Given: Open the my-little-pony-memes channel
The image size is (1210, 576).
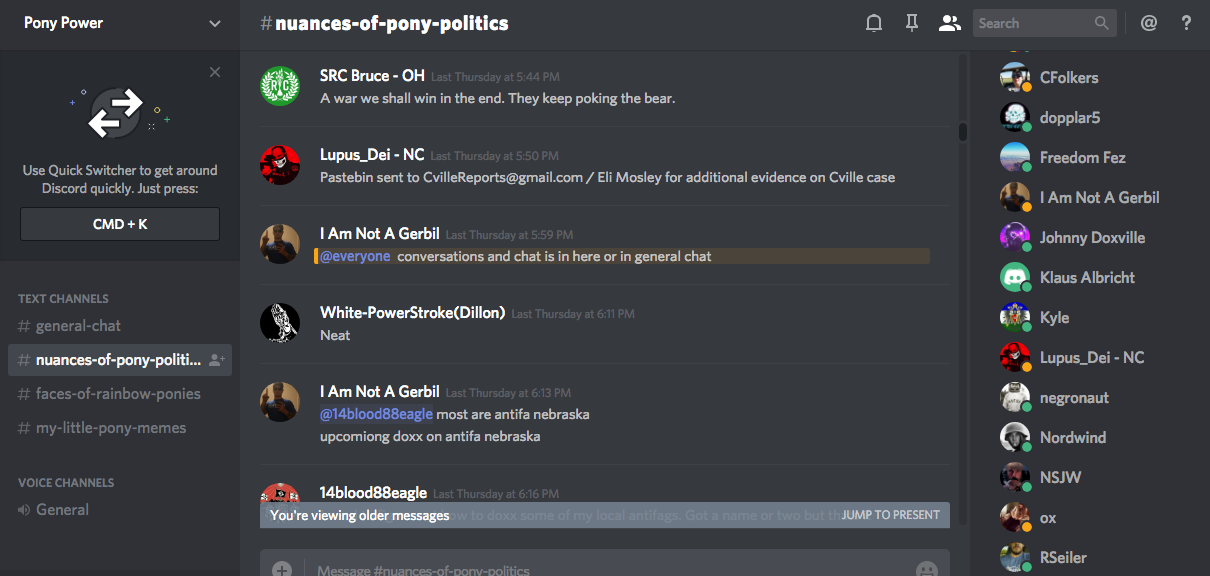Looking at the screenshot, I should pyautogui.click(x=110, y=428).
